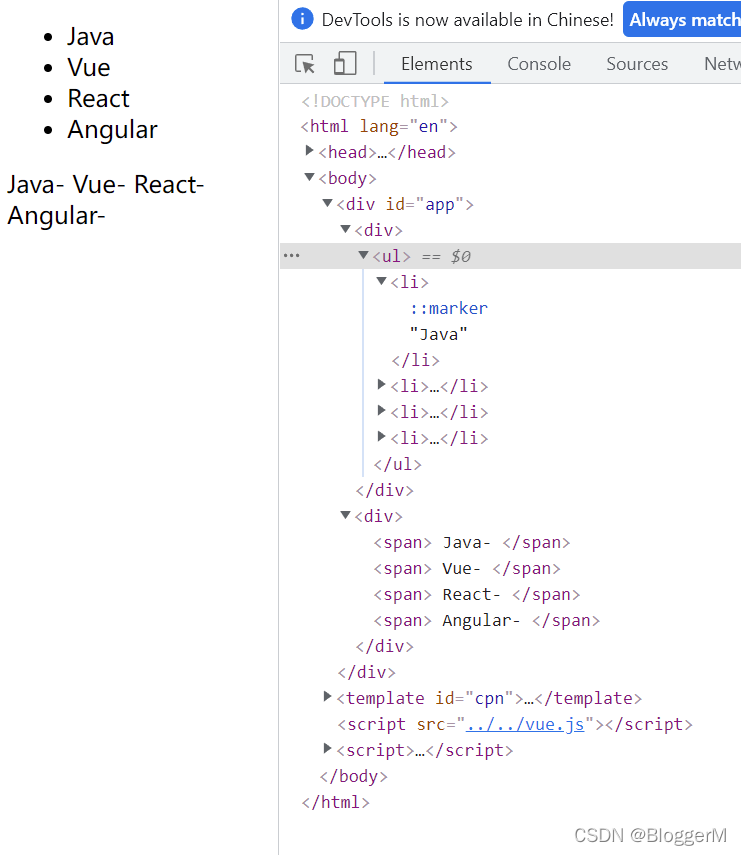Click the React- span text on the page

(x=169, y=184)
